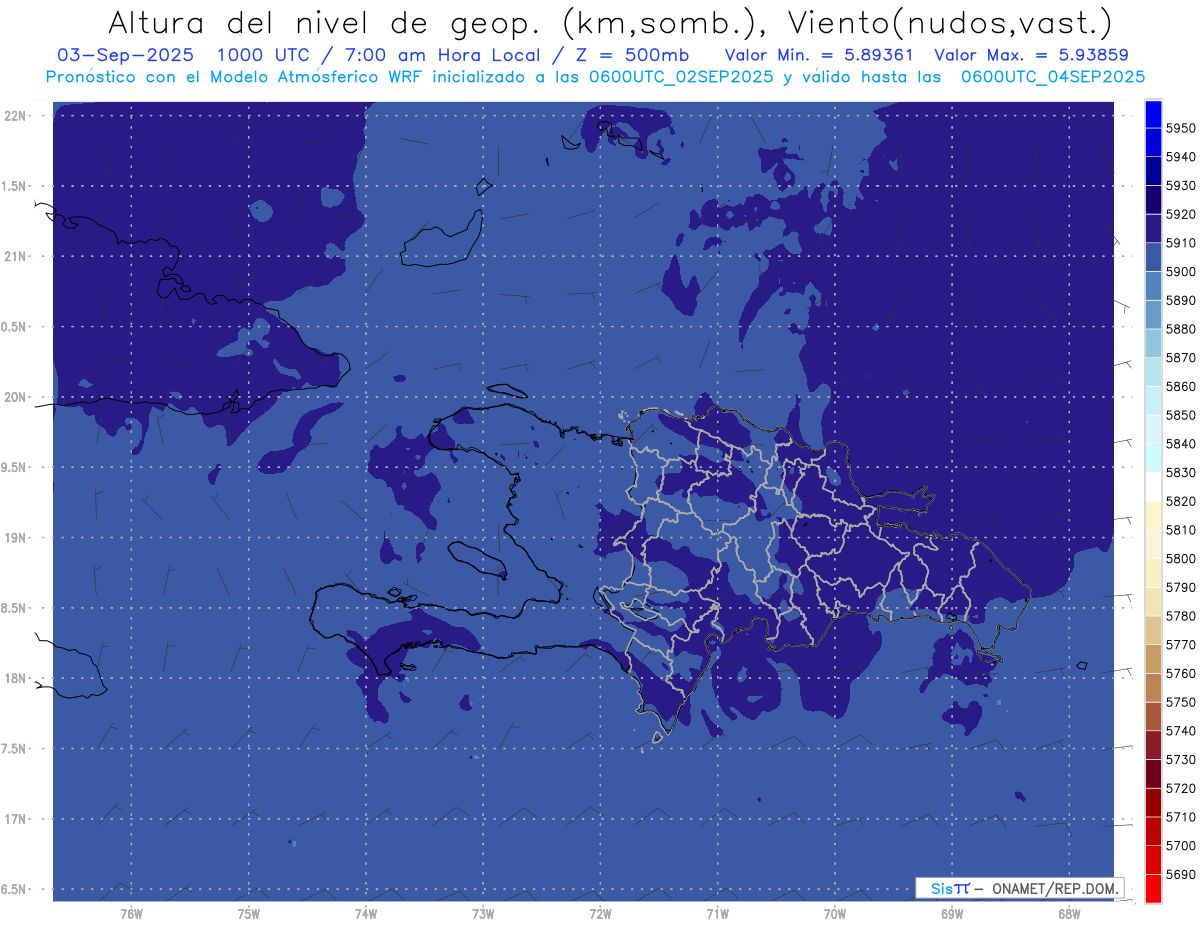Click the bright blue swatch above 5950
1200x927 pixels.
click(1153, 114)
